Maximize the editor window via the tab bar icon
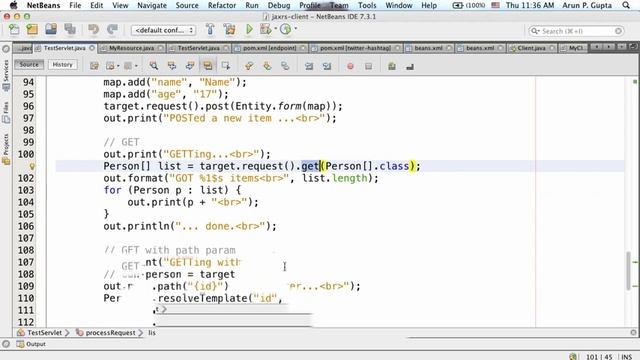This screenshot has width=640, height=360. coord(633,47)
